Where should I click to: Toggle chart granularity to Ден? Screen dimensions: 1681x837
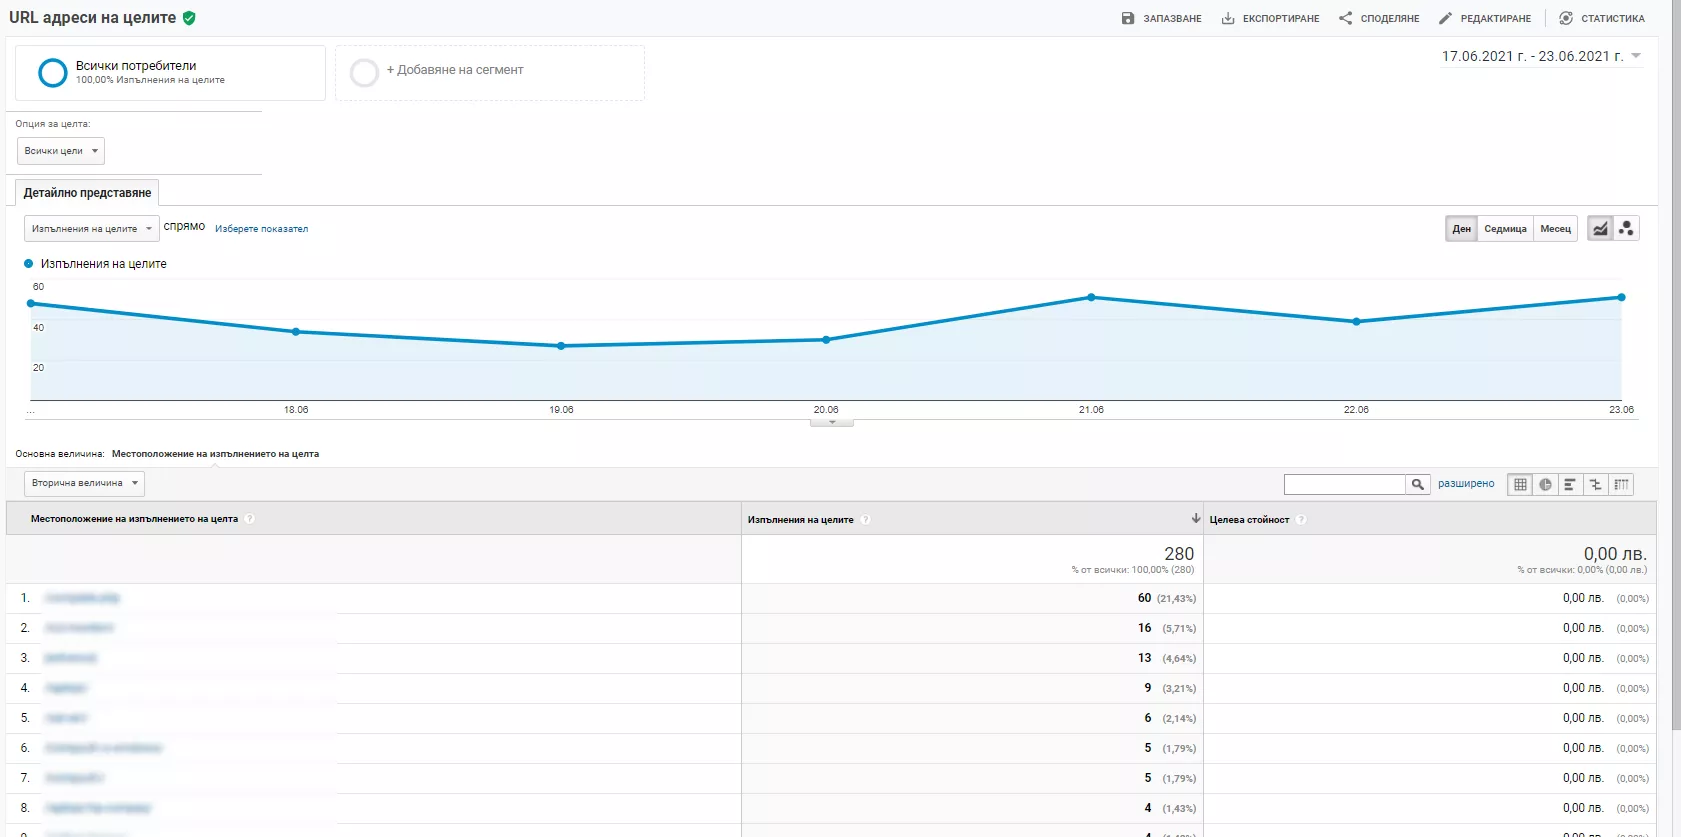pos(1461,229)
